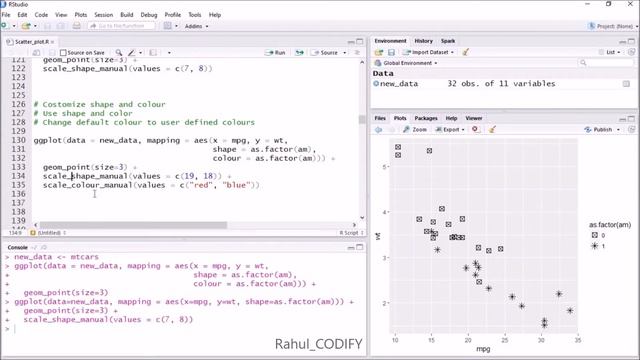Refresh the Environment pane
This screenshot has height=360, width=640.
point(631,52)
